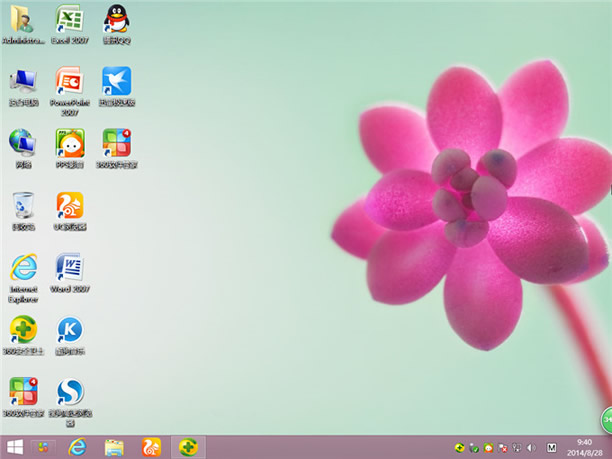Launch the Word 2007 desktop shortcut
The image size is (612, 459).
69,268
